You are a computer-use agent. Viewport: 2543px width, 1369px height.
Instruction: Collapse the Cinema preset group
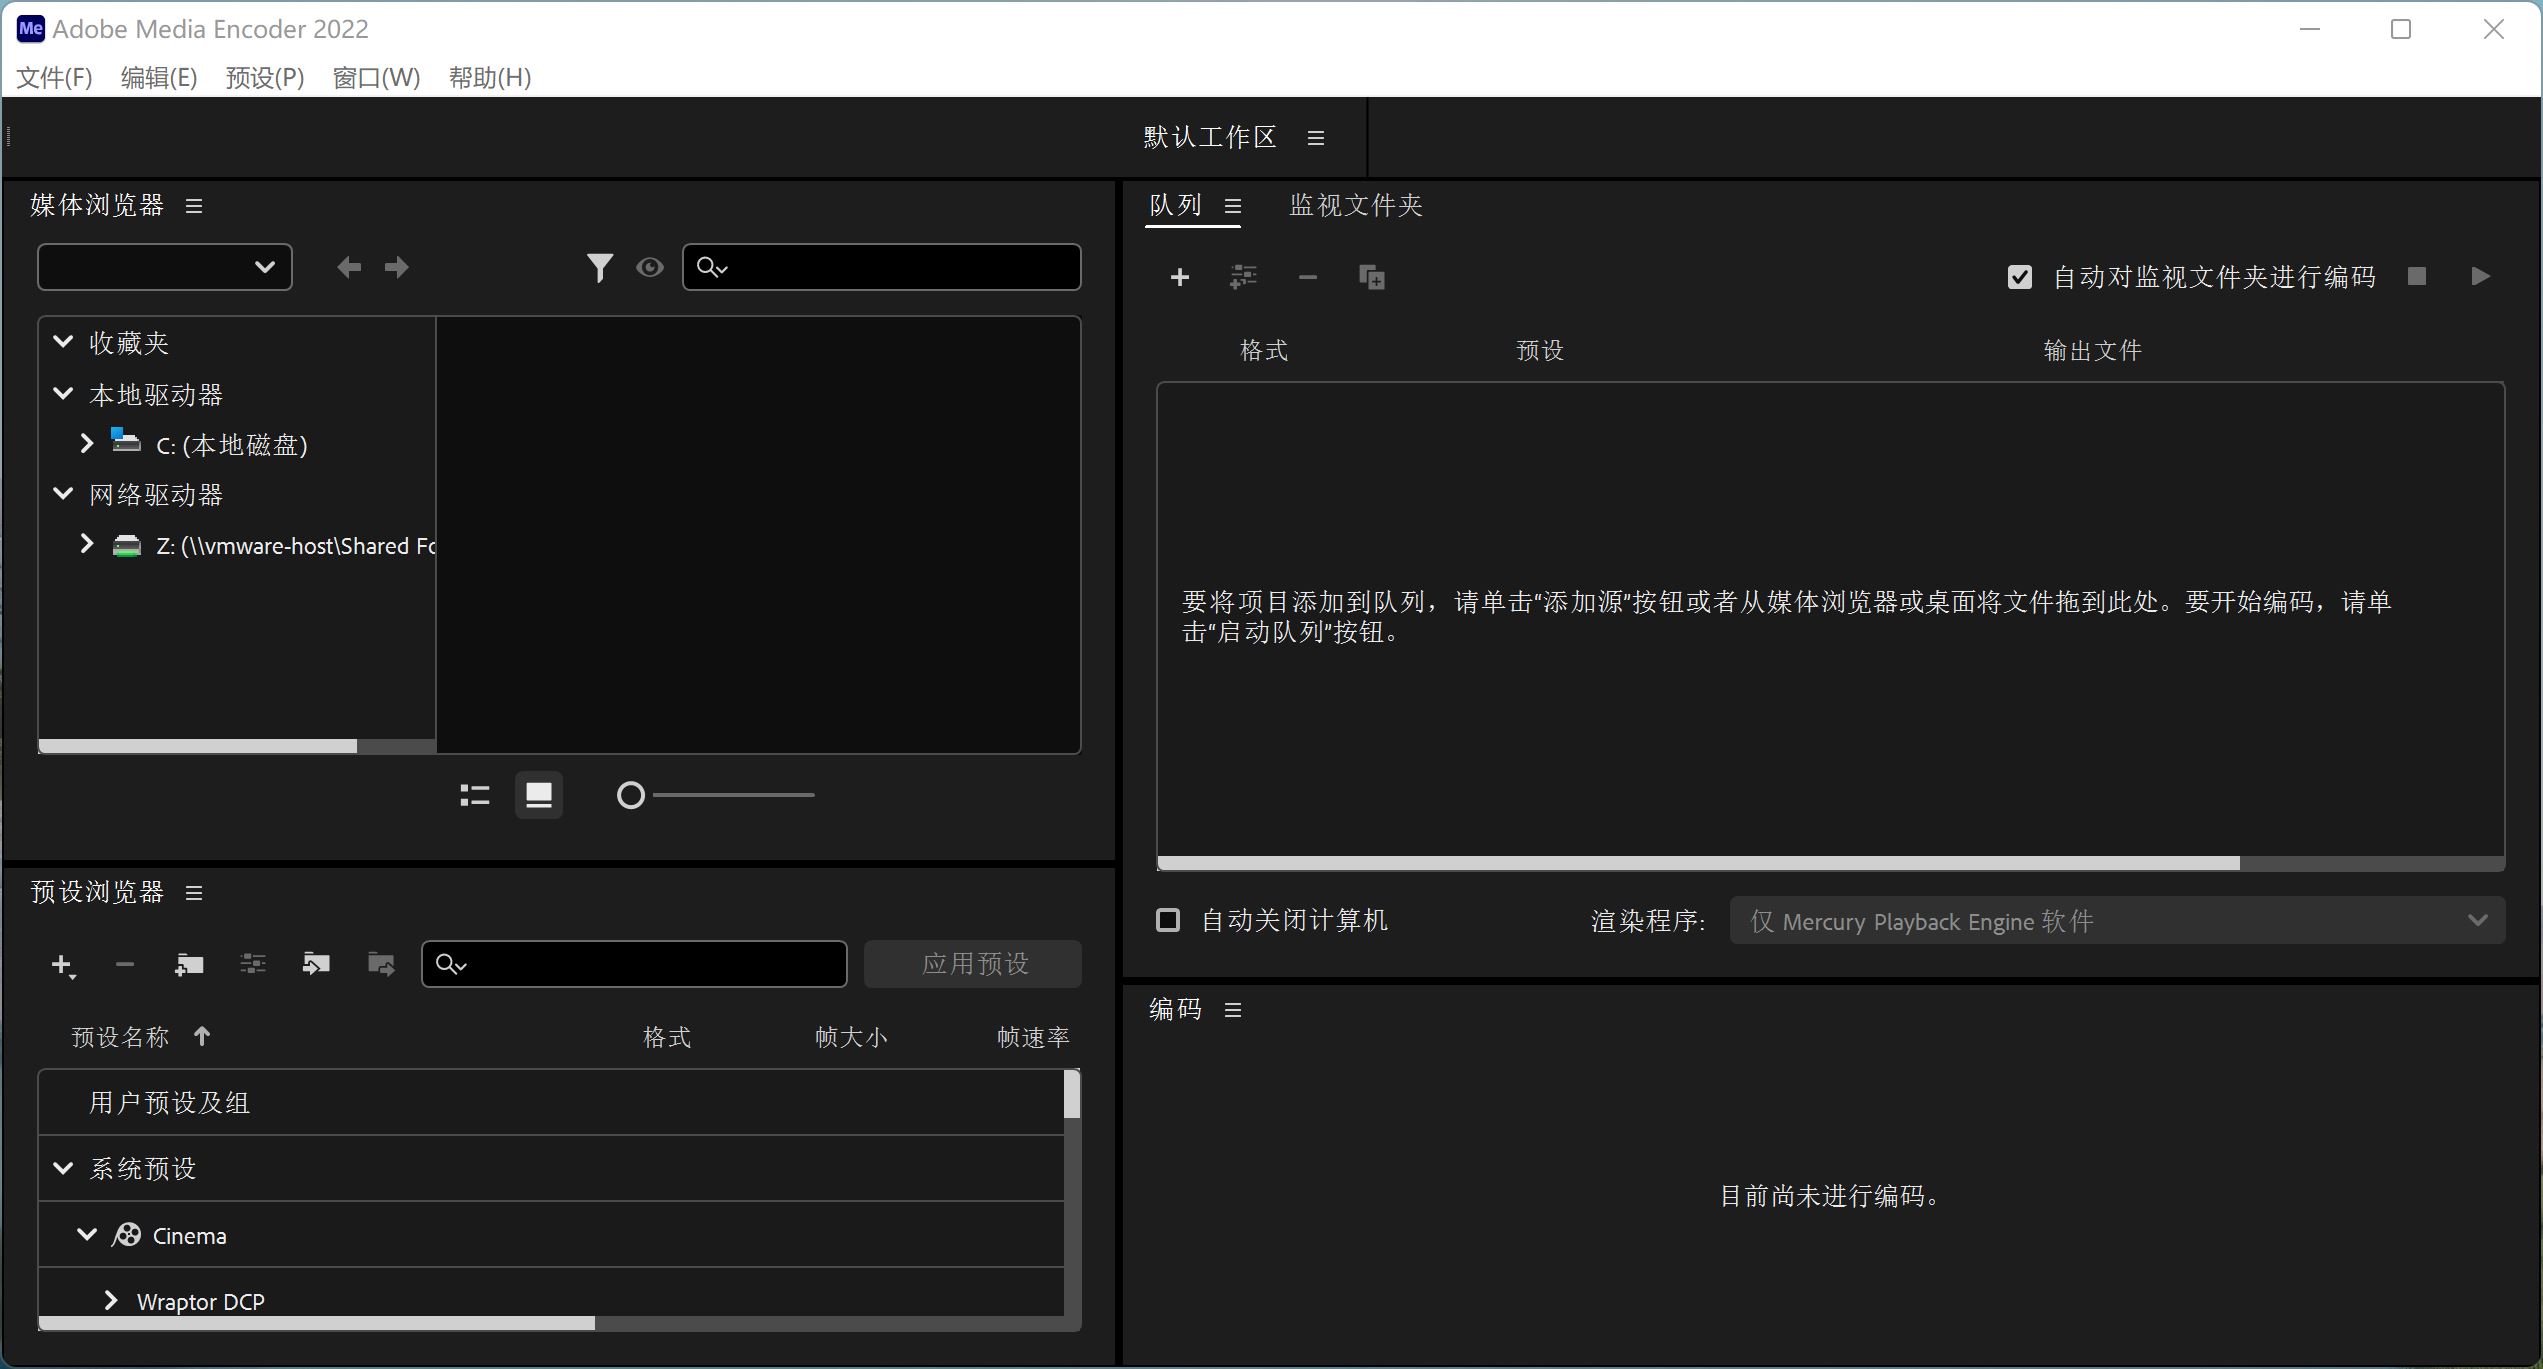86,1234
